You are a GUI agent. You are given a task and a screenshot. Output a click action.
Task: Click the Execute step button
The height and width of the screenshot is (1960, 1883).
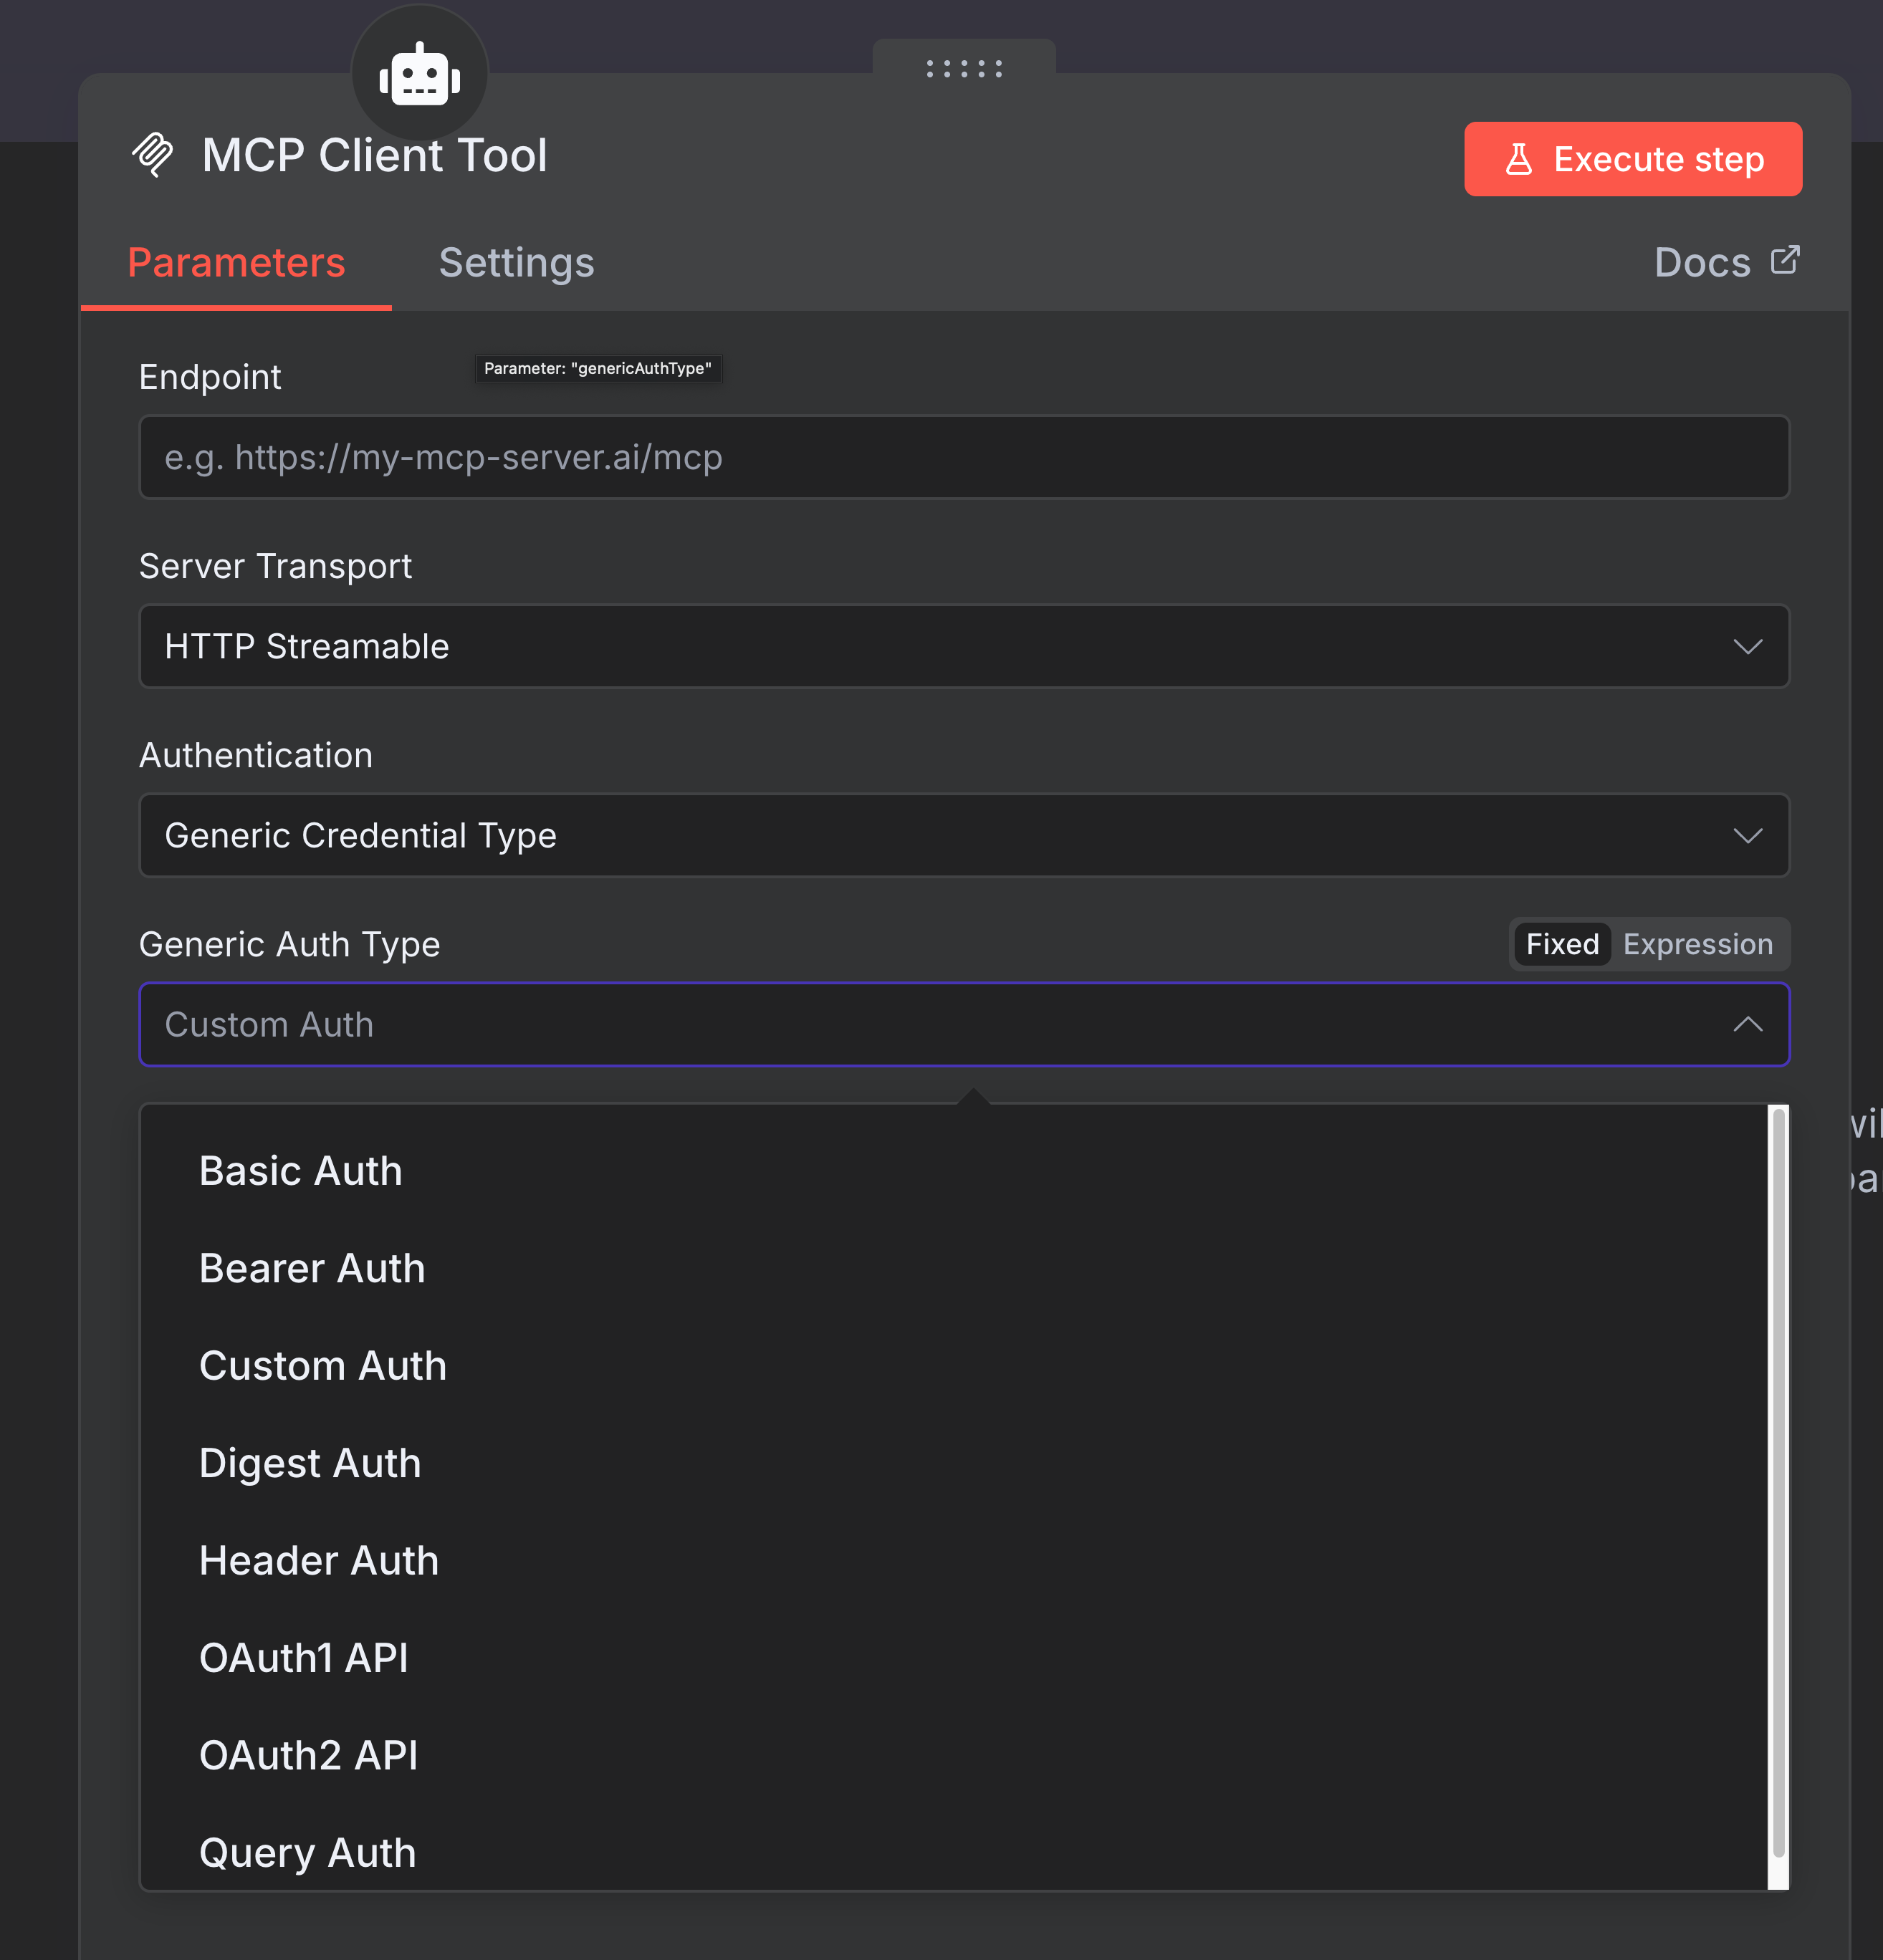(1632, 158)
